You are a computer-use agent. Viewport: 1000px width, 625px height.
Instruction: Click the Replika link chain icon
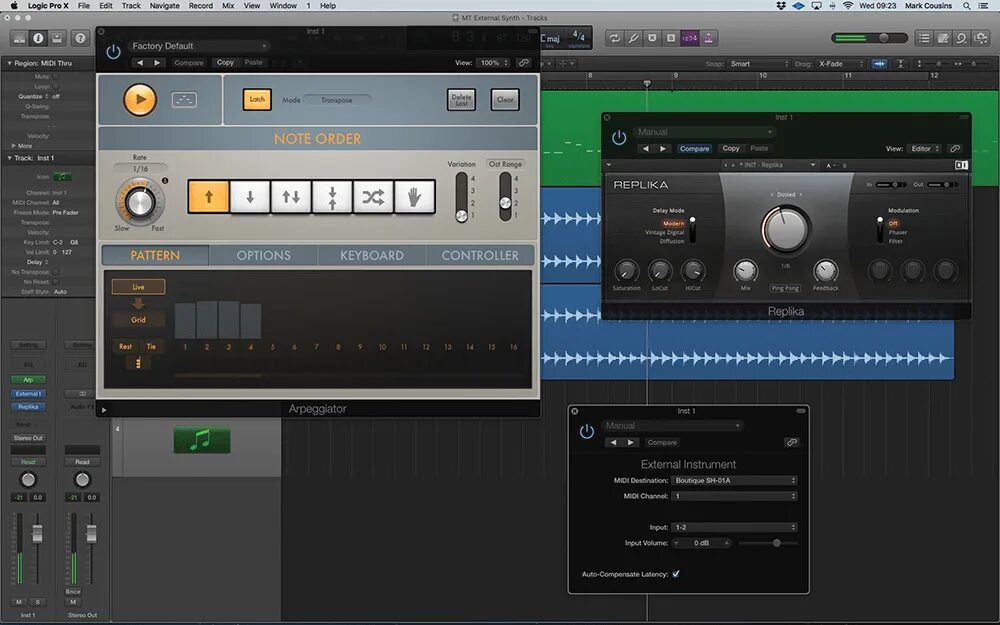[x=955, y=149]
